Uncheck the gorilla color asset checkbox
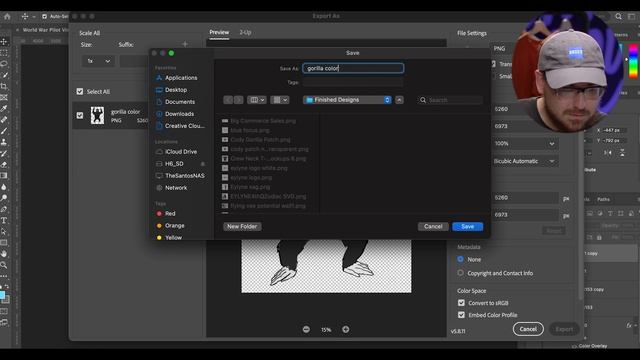Image resolution: width=640 pixels, height=360 pixels. [x=80, y=116]
